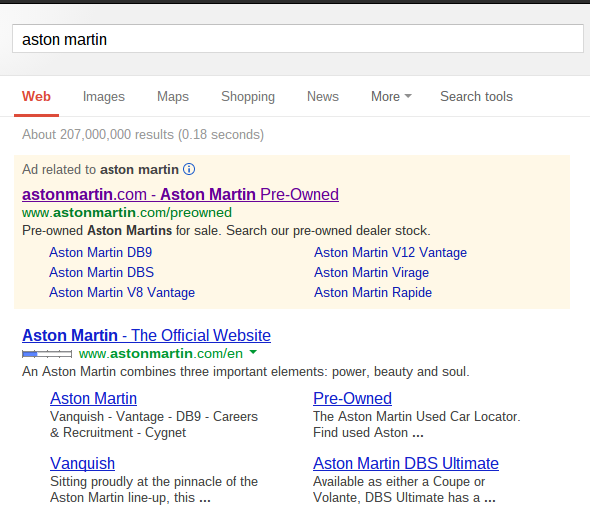Open the Aston Martin Pre-Owned ad link
This screenshot has width=590, height=509.
[180, 194]
